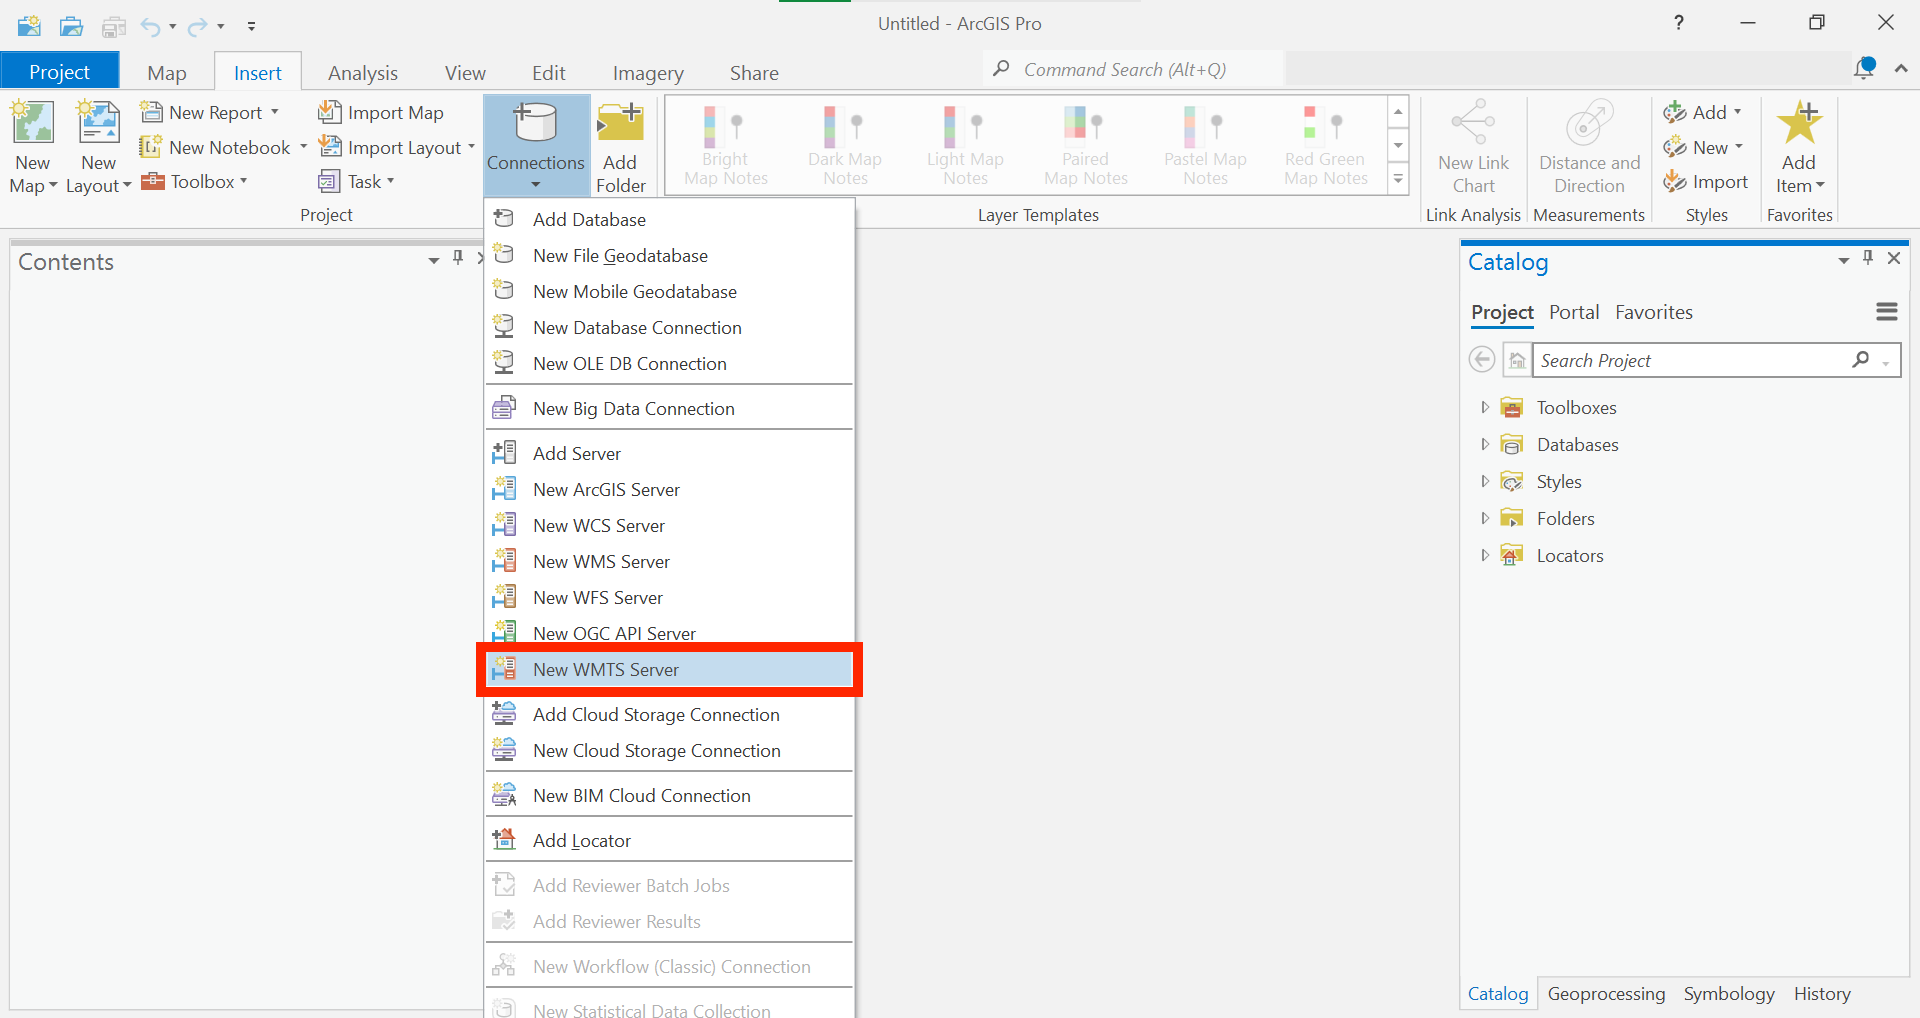The width and height of the screenshot is (1920, 1018).
Task: Switch to Portal in the Catalog pane
Action: (1573, 312)
